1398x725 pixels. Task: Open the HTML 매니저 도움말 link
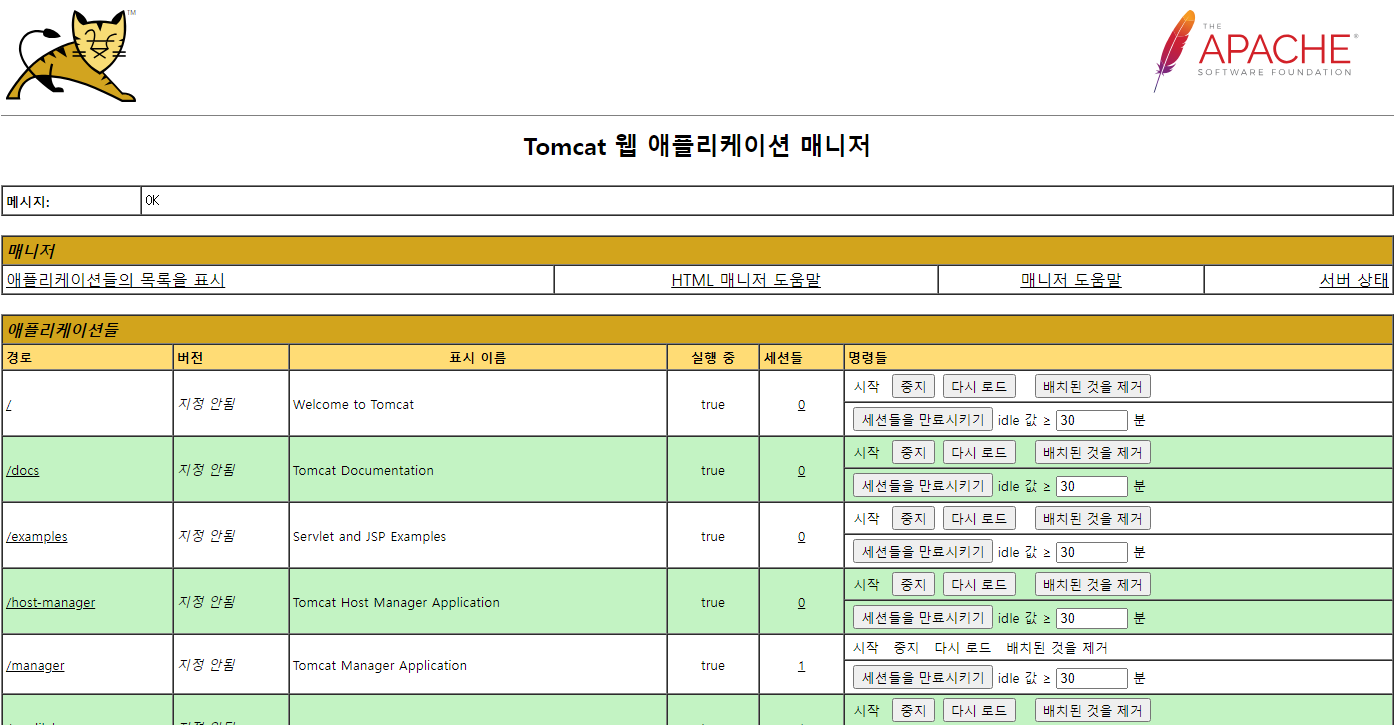click(x=746, y=280)
